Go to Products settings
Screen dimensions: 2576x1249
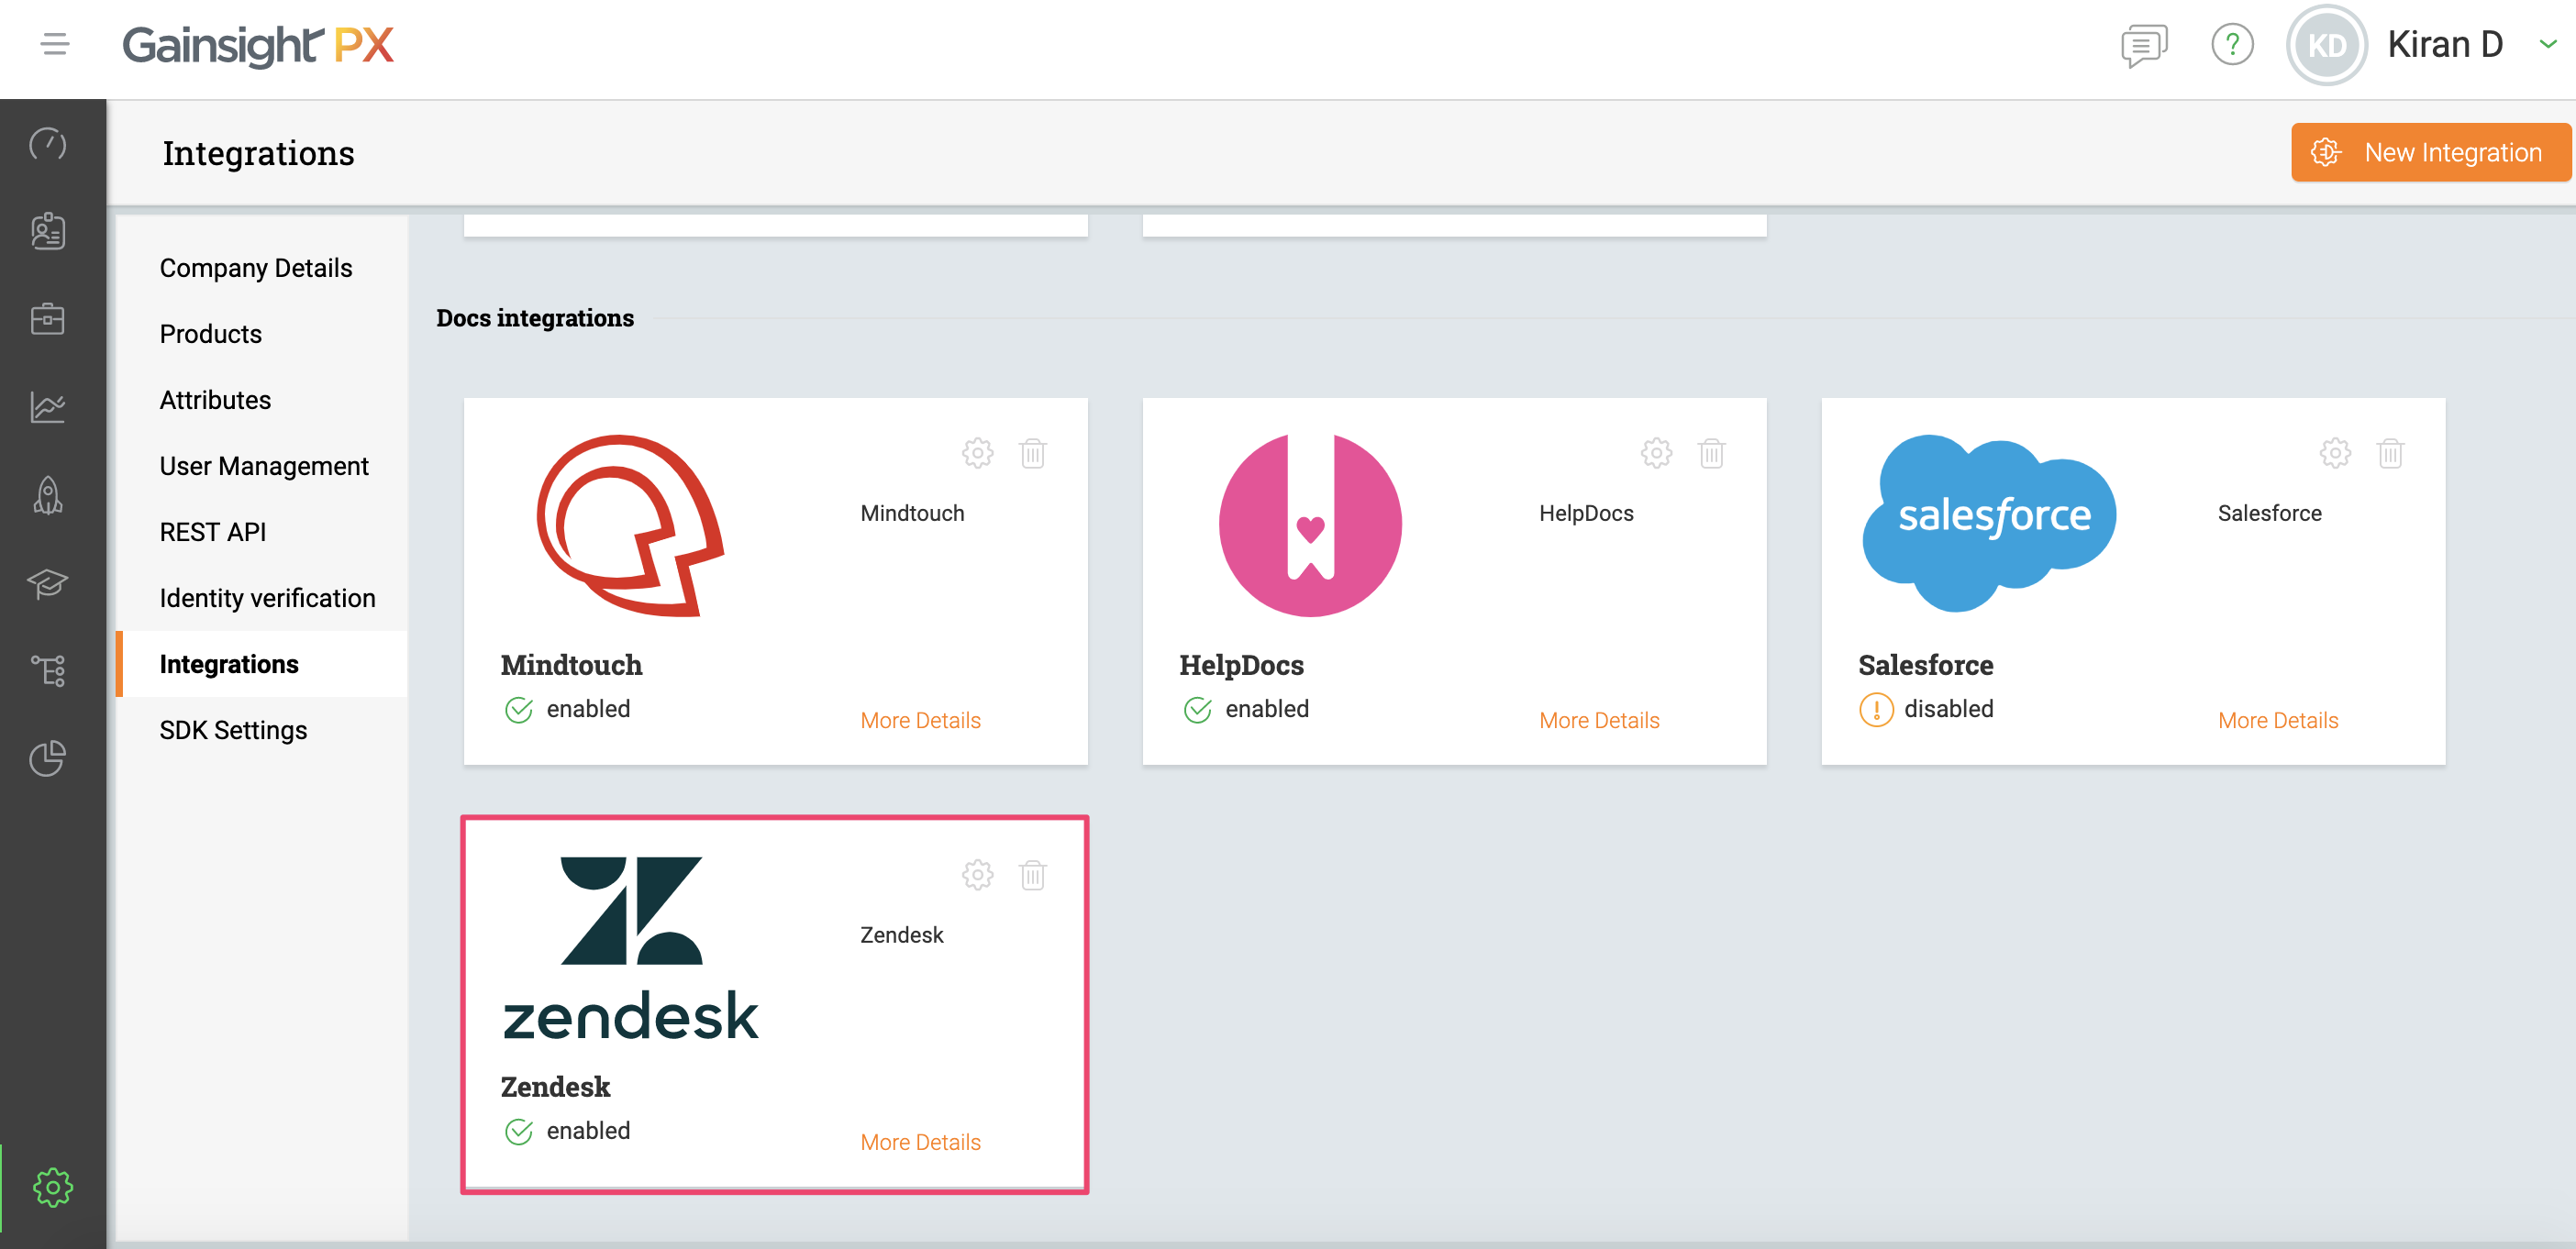point(211,334)
